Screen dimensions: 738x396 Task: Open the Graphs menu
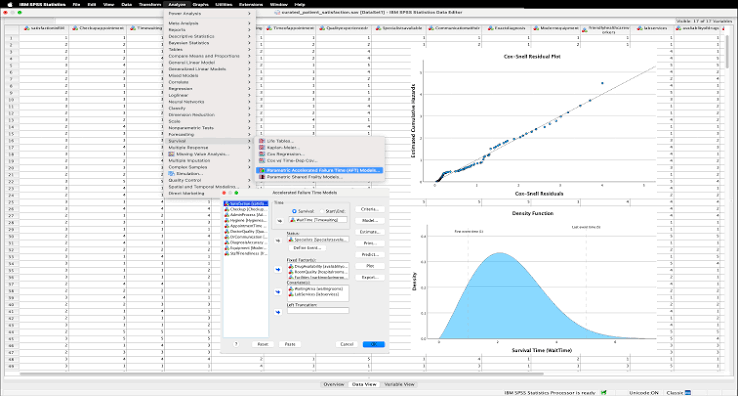(201, 4)
